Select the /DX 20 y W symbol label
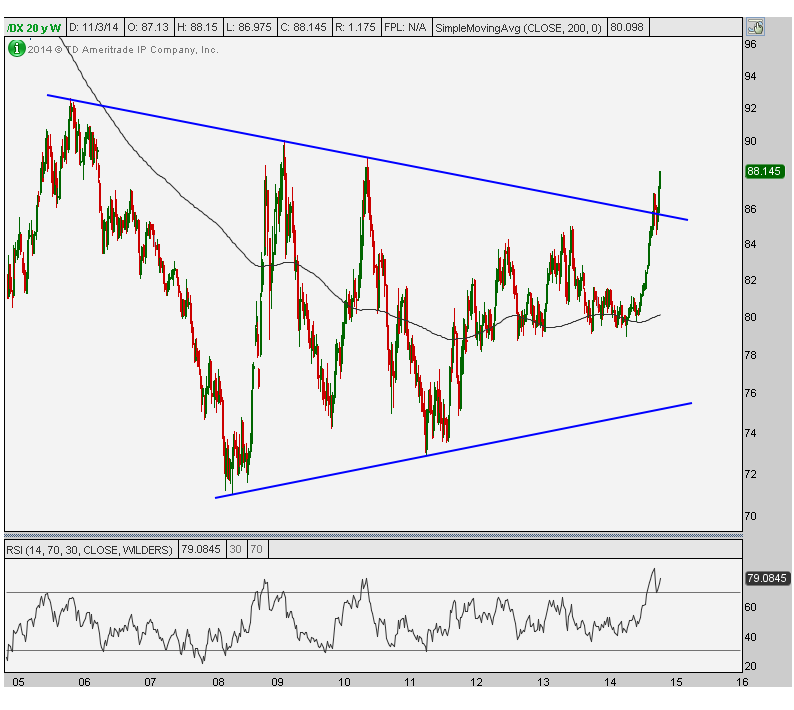The width and height of the screenshot is (794, 710). click(35, 28)
